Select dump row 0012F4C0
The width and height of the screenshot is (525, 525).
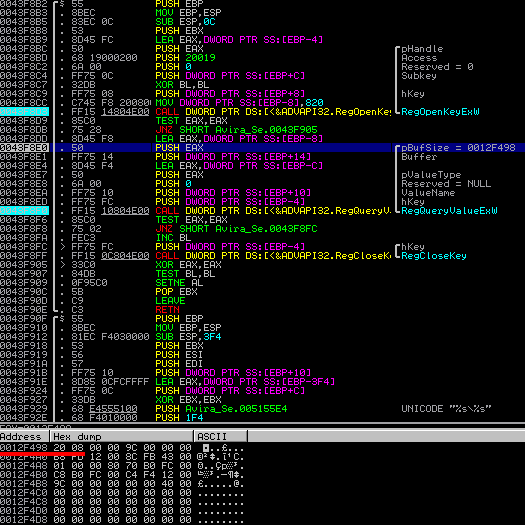pyautogui.click(x=122, y=493)
